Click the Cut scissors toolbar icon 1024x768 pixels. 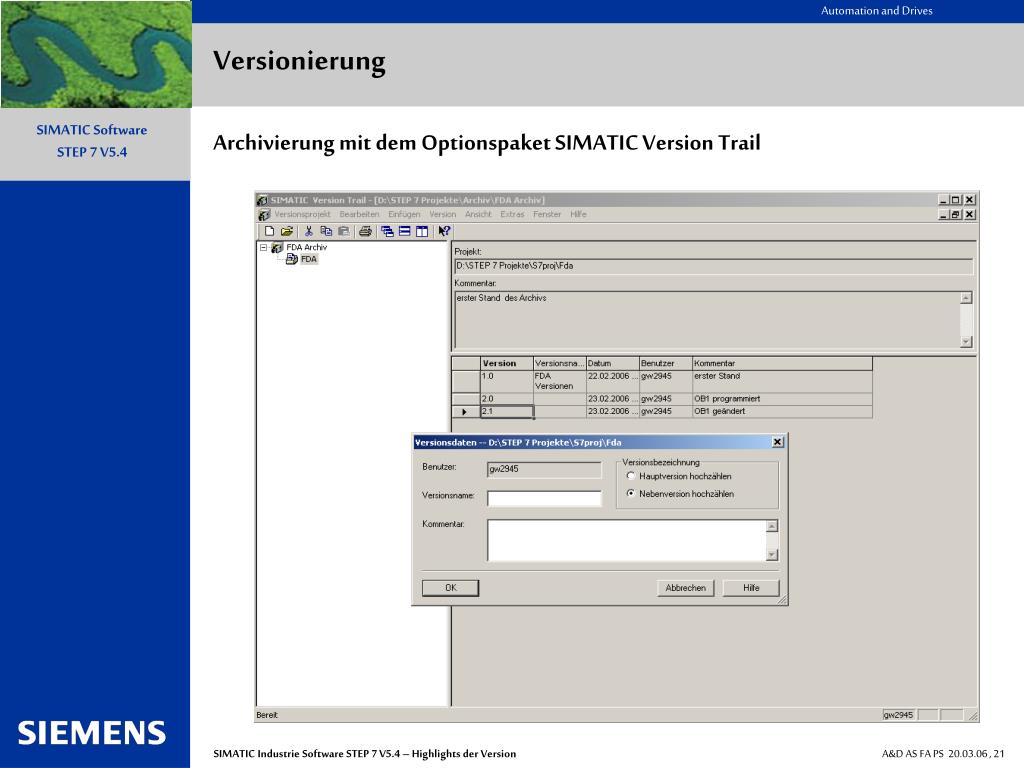[x=309, y=231]
